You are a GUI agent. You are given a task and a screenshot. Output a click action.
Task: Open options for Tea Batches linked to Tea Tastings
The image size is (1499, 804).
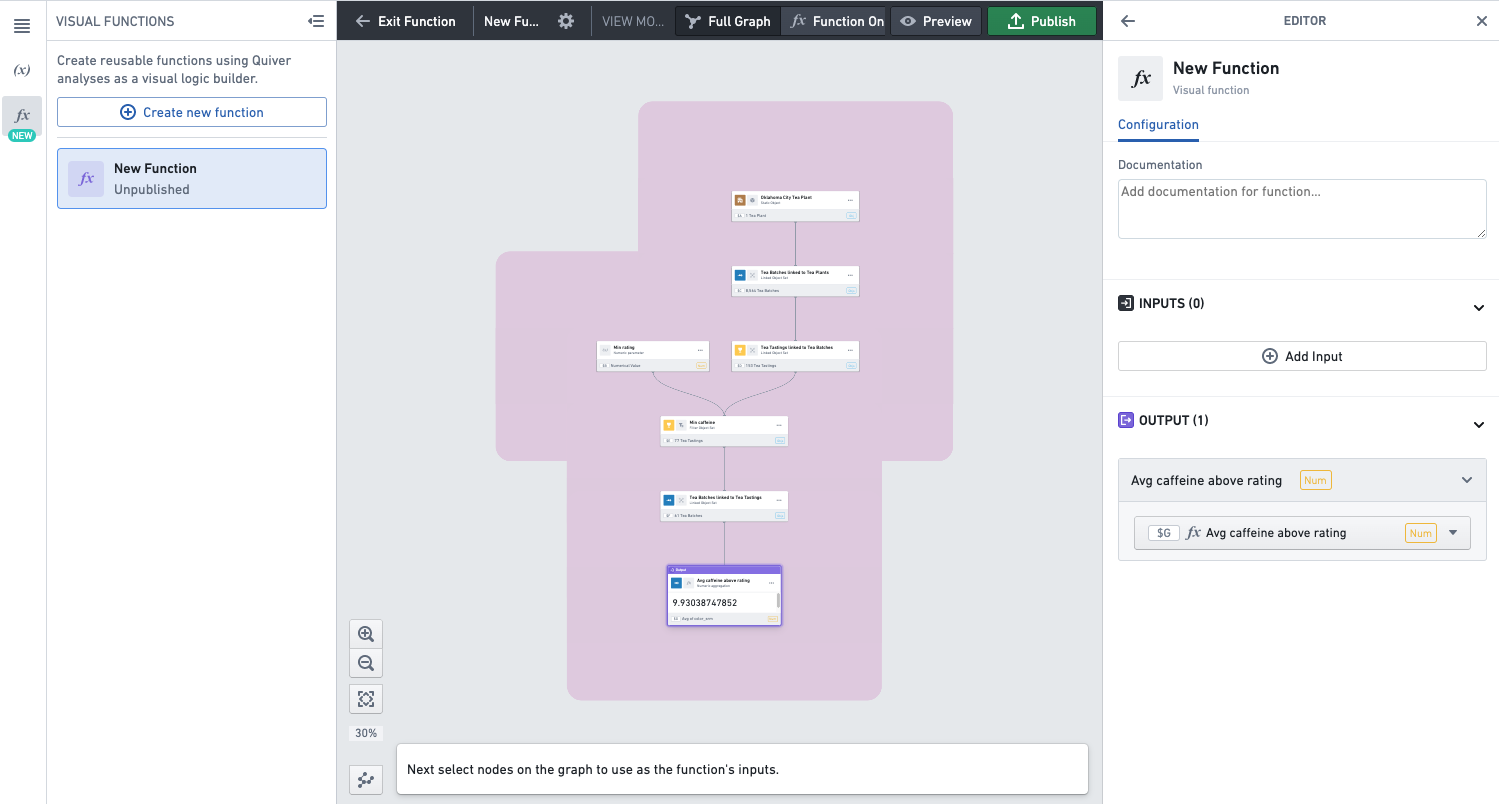pyautogui.click(x=779, y=500)
